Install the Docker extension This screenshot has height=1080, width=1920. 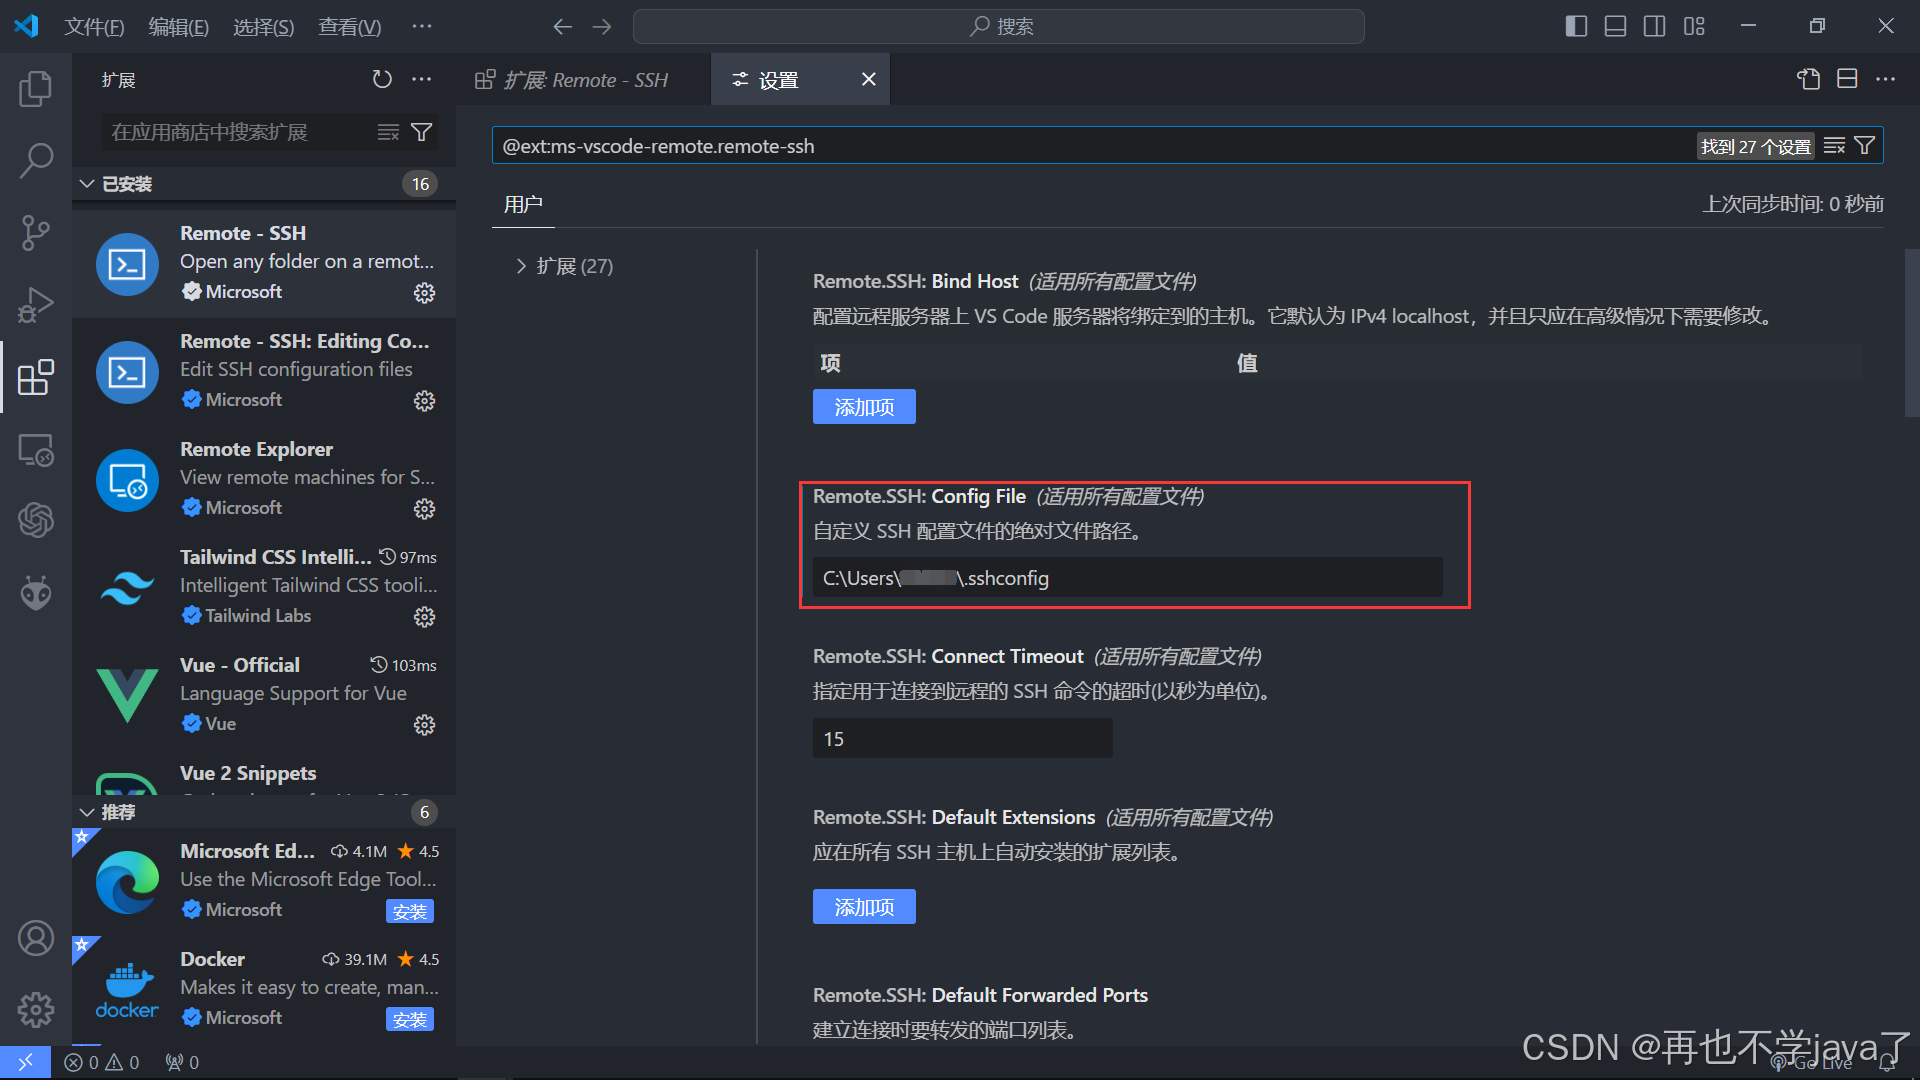click(410, 1019)
